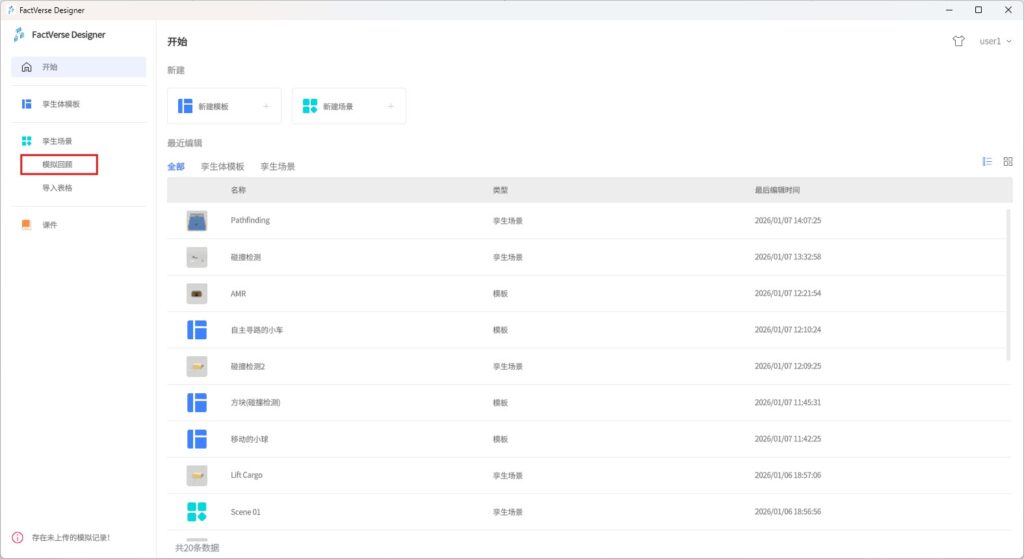Click the warning icon for unuploaded records
Image resolution: width=1024 pixels, height=559 pixels.
(17, 538)
